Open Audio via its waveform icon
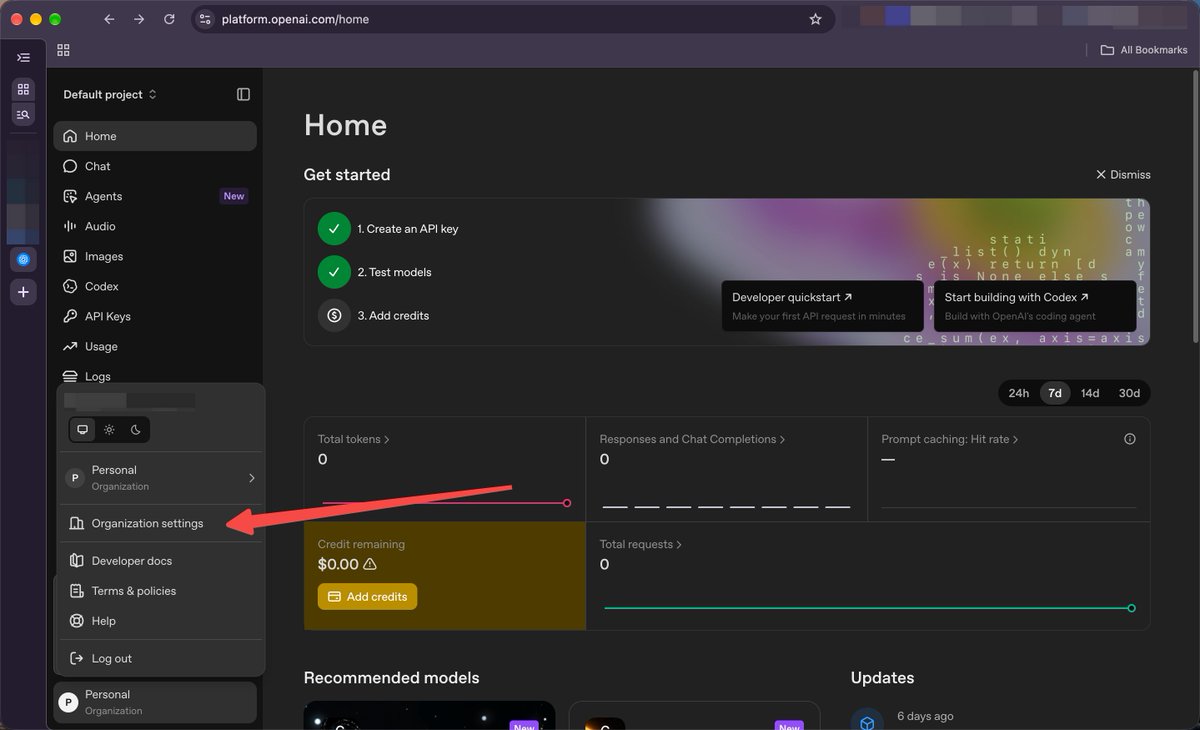Image resolution: width=1200 pixels, height=730 pixels. [70, 226]
